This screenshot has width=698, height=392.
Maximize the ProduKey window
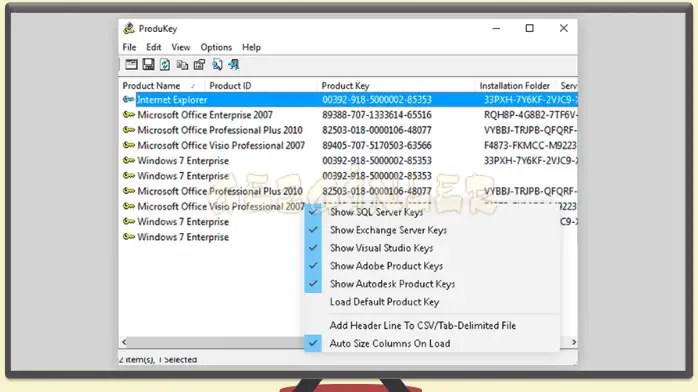(x=529, y=28)
